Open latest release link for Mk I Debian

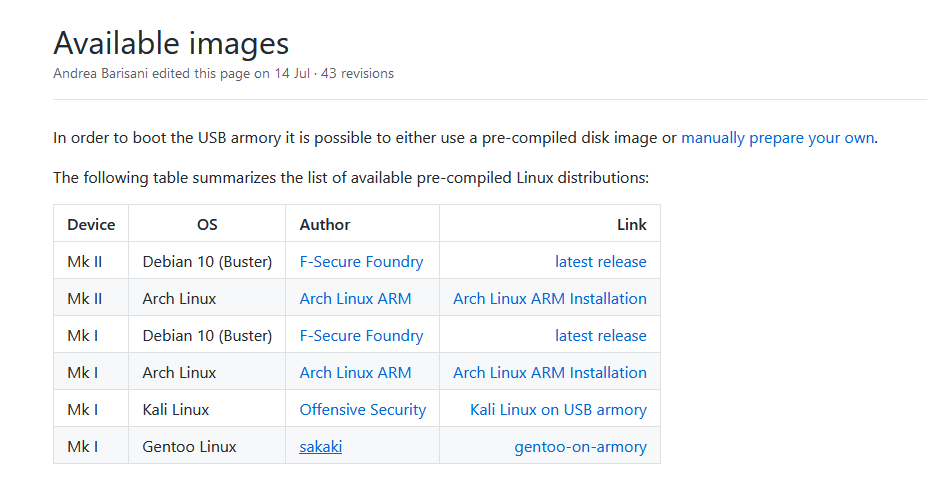pos(600,335)
